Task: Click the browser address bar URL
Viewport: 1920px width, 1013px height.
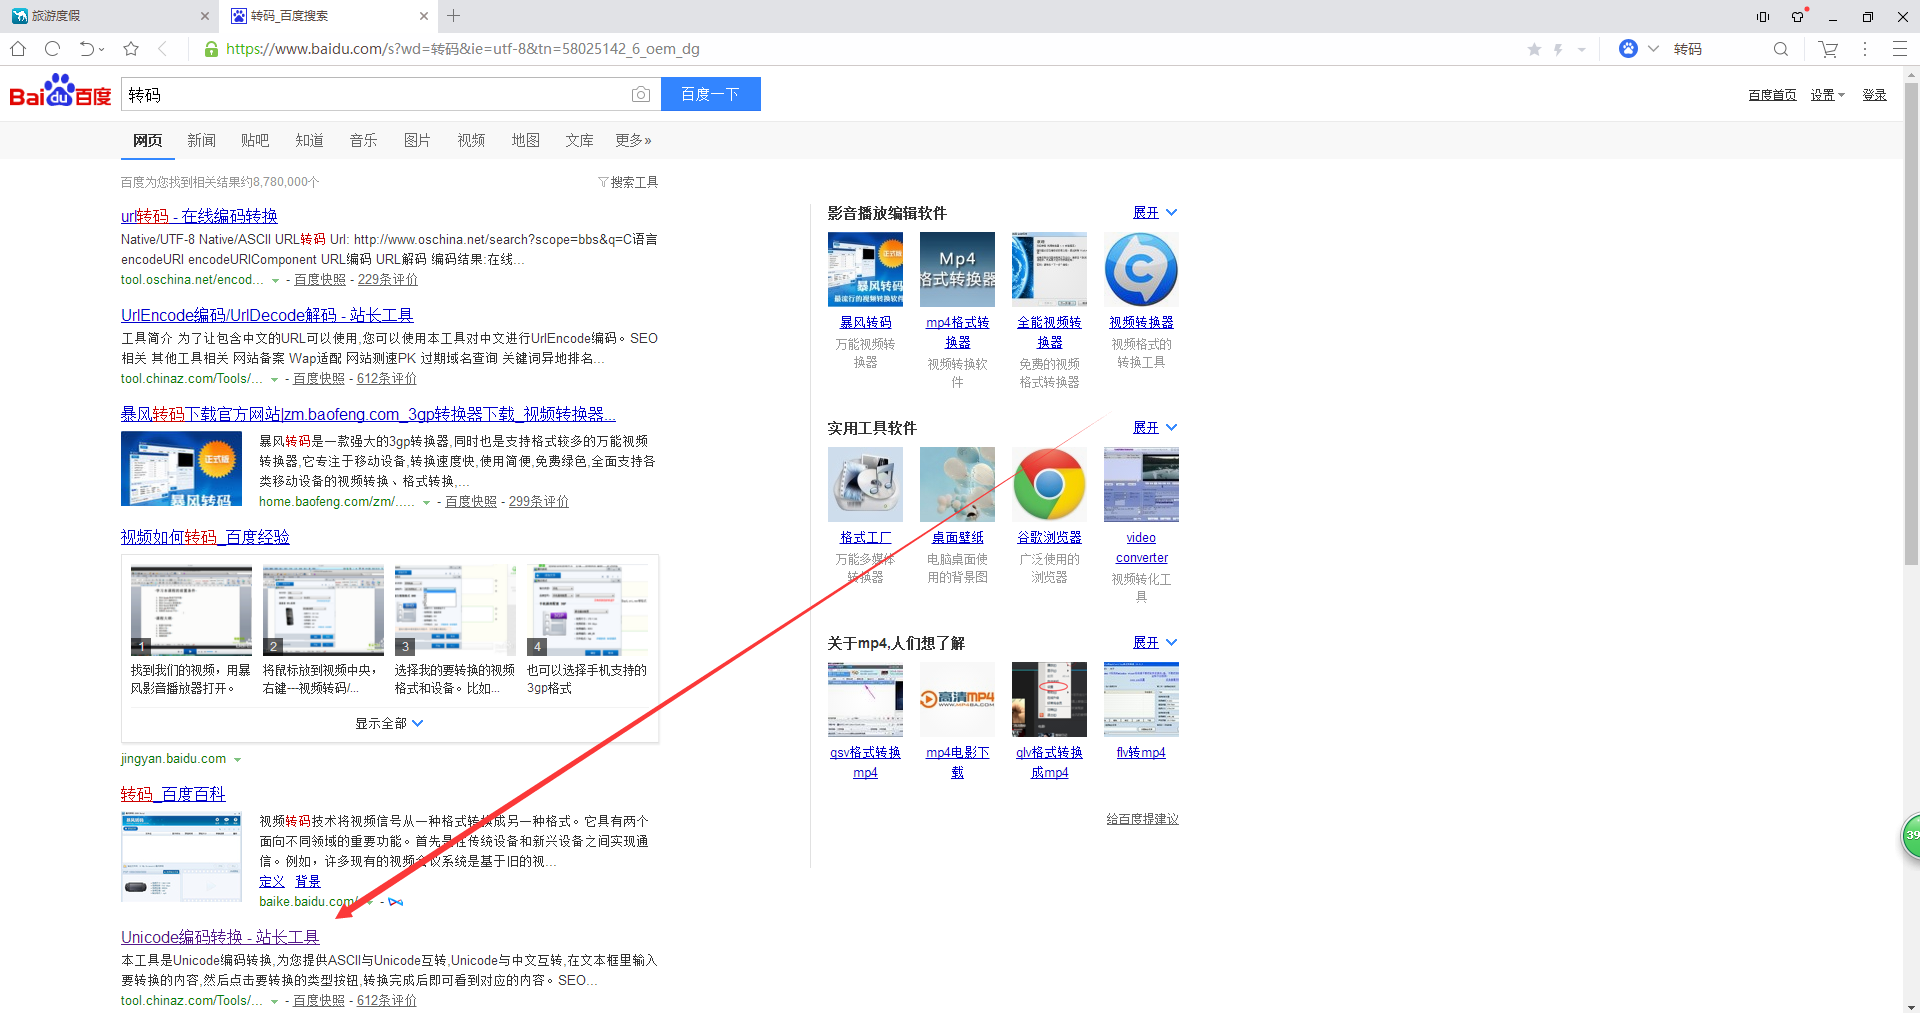Action: pos(463,49)
